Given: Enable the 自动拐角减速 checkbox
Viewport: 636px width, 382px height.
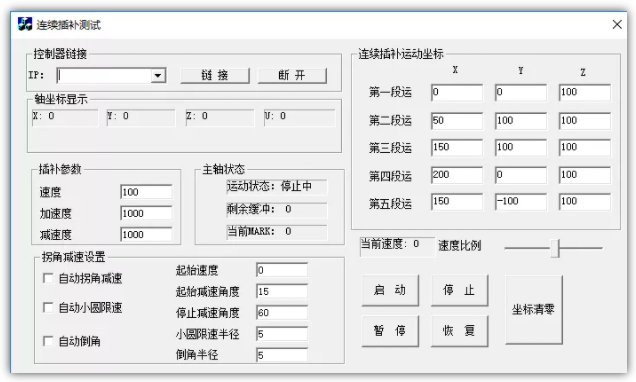Looking at the screenshot, I should pos(48,278).
